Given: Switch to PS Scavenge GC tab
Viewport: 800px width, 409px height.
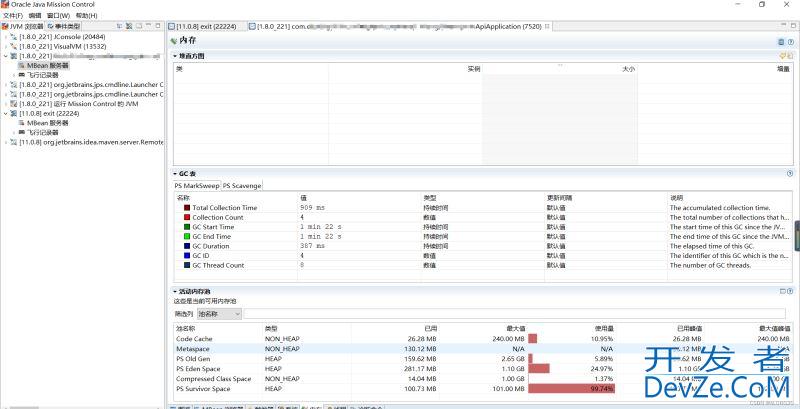Looking at the screenshot, I should [x=242, y=186].
